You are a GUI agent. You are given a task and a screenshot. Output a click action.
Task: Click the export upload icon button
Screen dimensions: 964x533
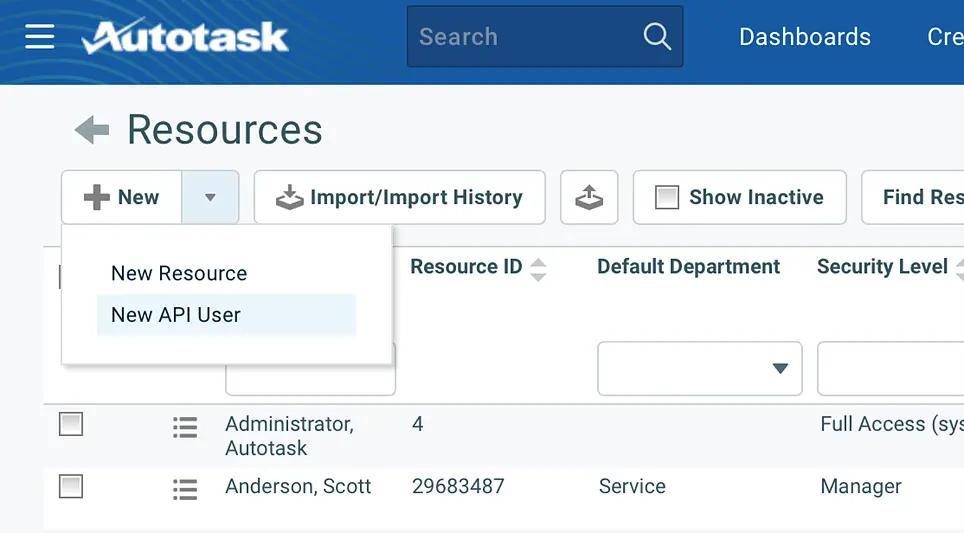pyautogui.click(x=589, y=197)
